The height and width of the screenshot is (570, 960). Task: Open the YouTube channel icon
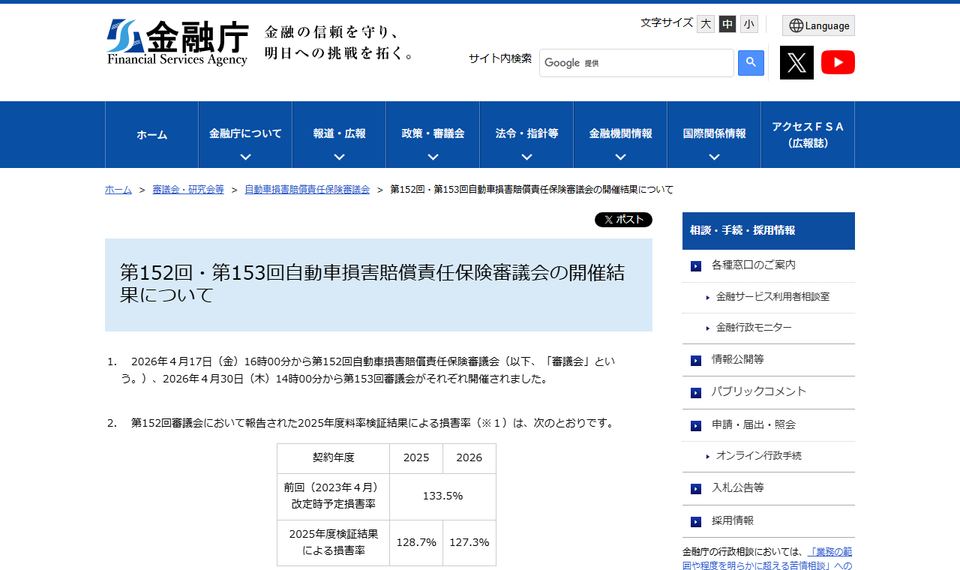[838, 62]
